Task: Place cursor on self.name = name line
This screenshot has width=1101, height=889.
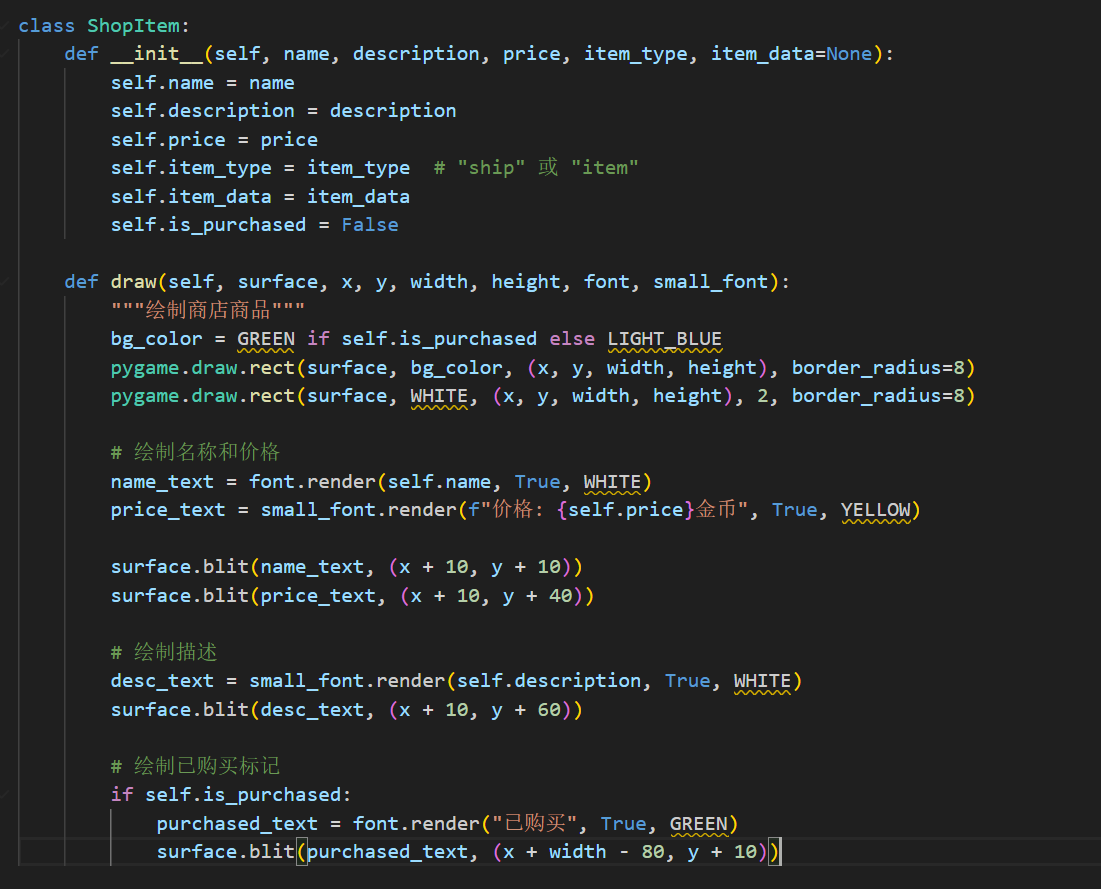Action: click(x=202, y=83)
